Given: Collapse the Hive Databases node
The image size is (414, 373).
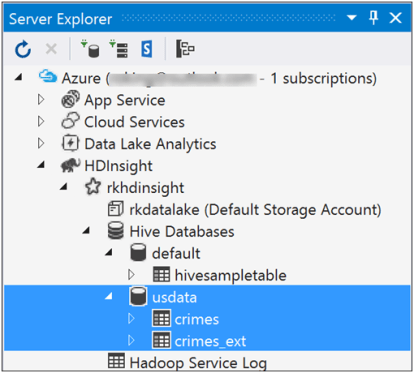Looking at the screenshot, I should [x=86, y=231].
